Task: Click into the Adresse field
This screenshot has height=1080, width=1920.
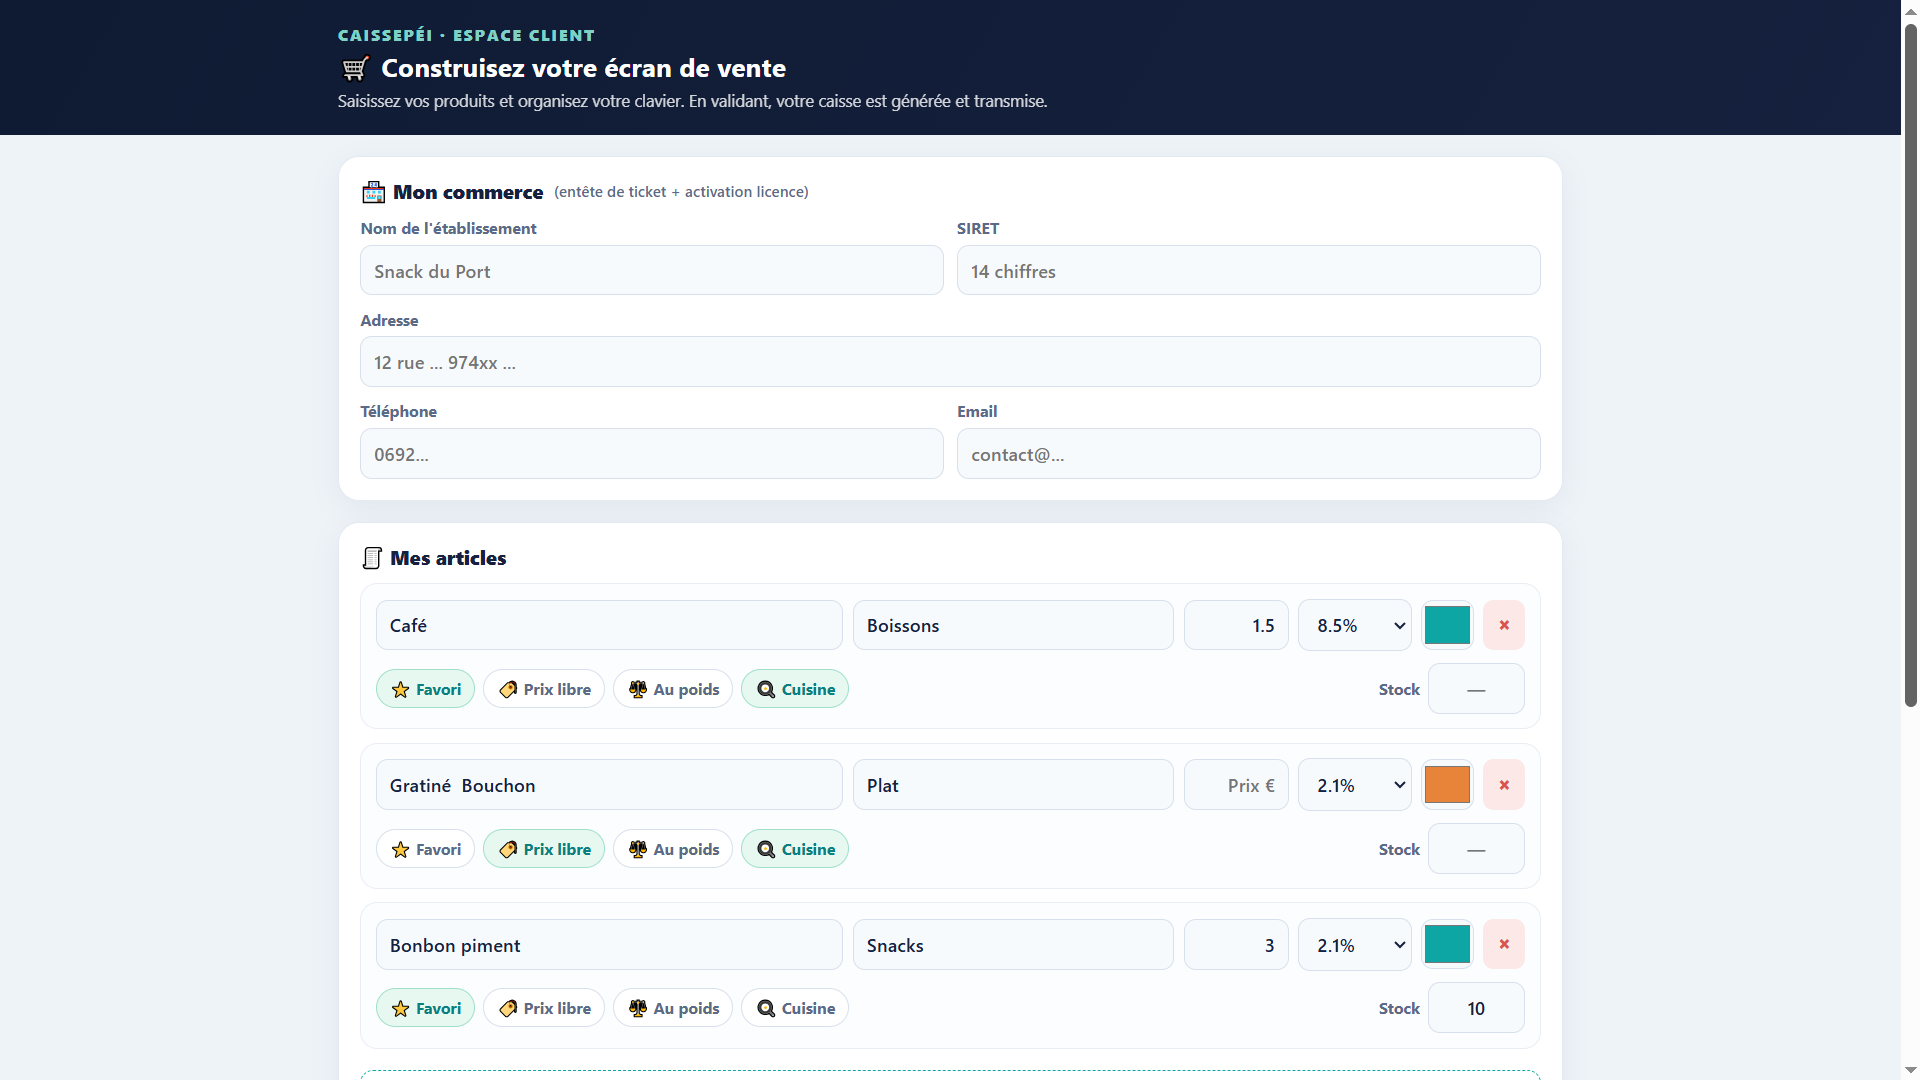Action: tap(950, 362)
